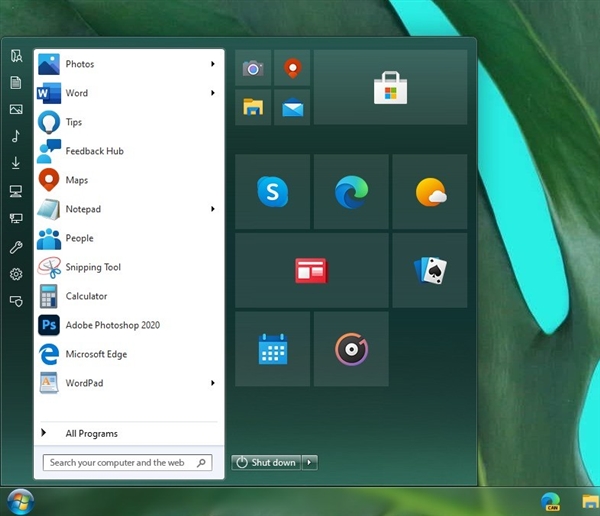
Task: Open the new Edge browser tile
Action: (351, 191)
